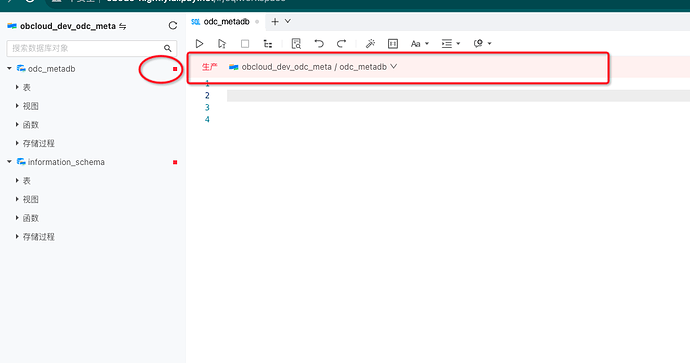Collapse the information_schema database node
The height and width of the screenshot is (363, 690).
coord(9,162)
